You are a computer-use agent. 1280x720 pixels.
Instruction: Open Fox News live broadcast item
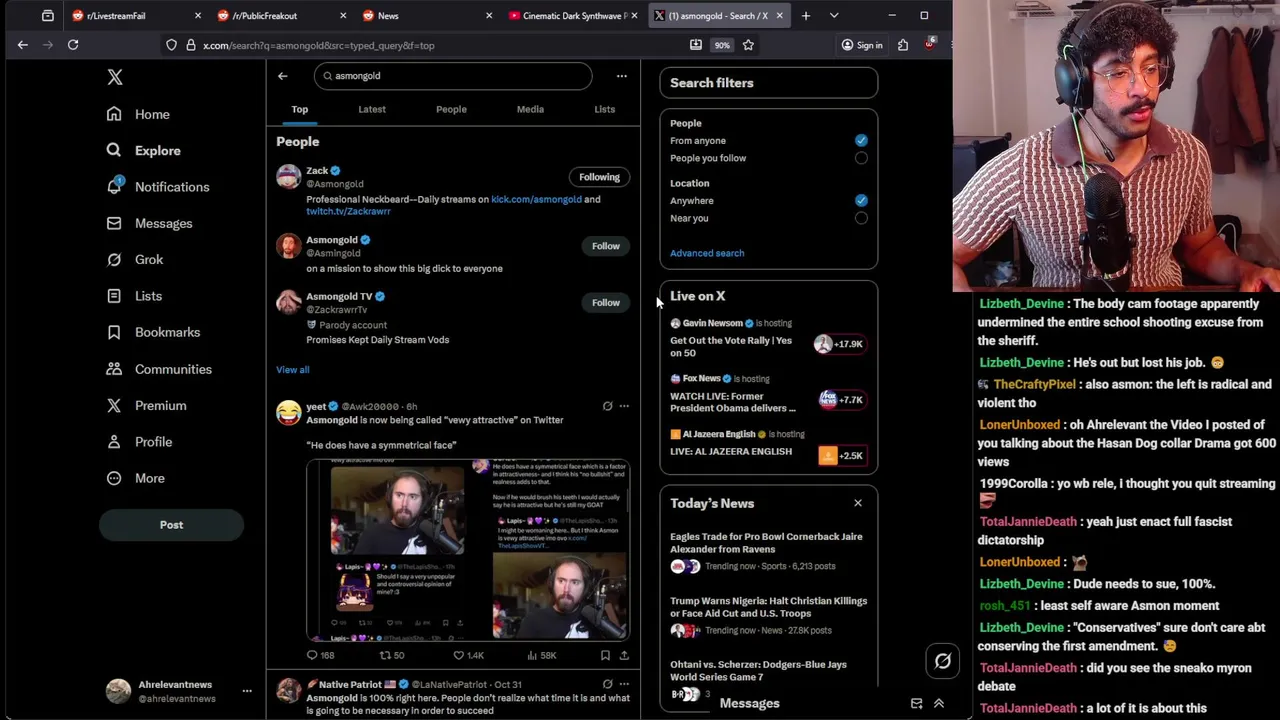pyautogui.click(x=768, y=395)
